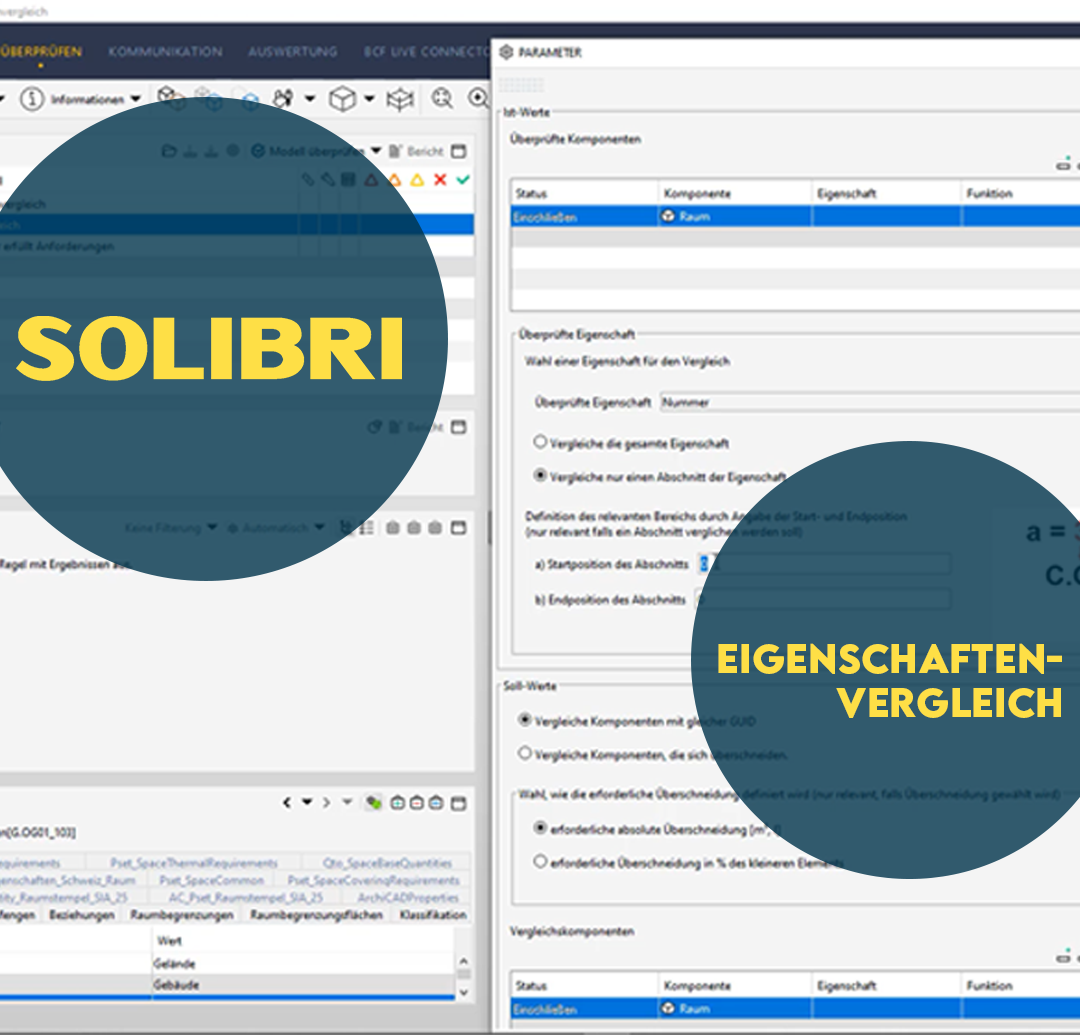Open the ÜBERPRÜFEN tab
This screenshot has height=1035, width=1080.
click(41, 52)
